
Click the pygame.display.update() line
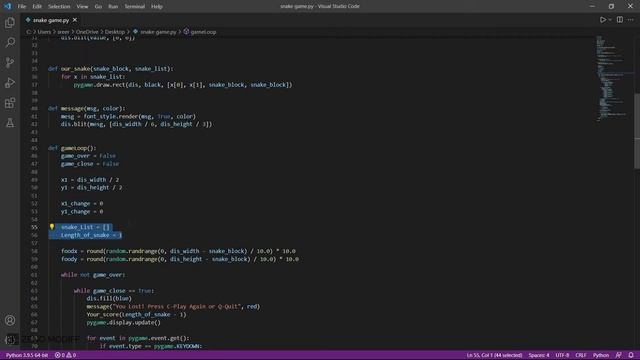[x=124, y=322]
